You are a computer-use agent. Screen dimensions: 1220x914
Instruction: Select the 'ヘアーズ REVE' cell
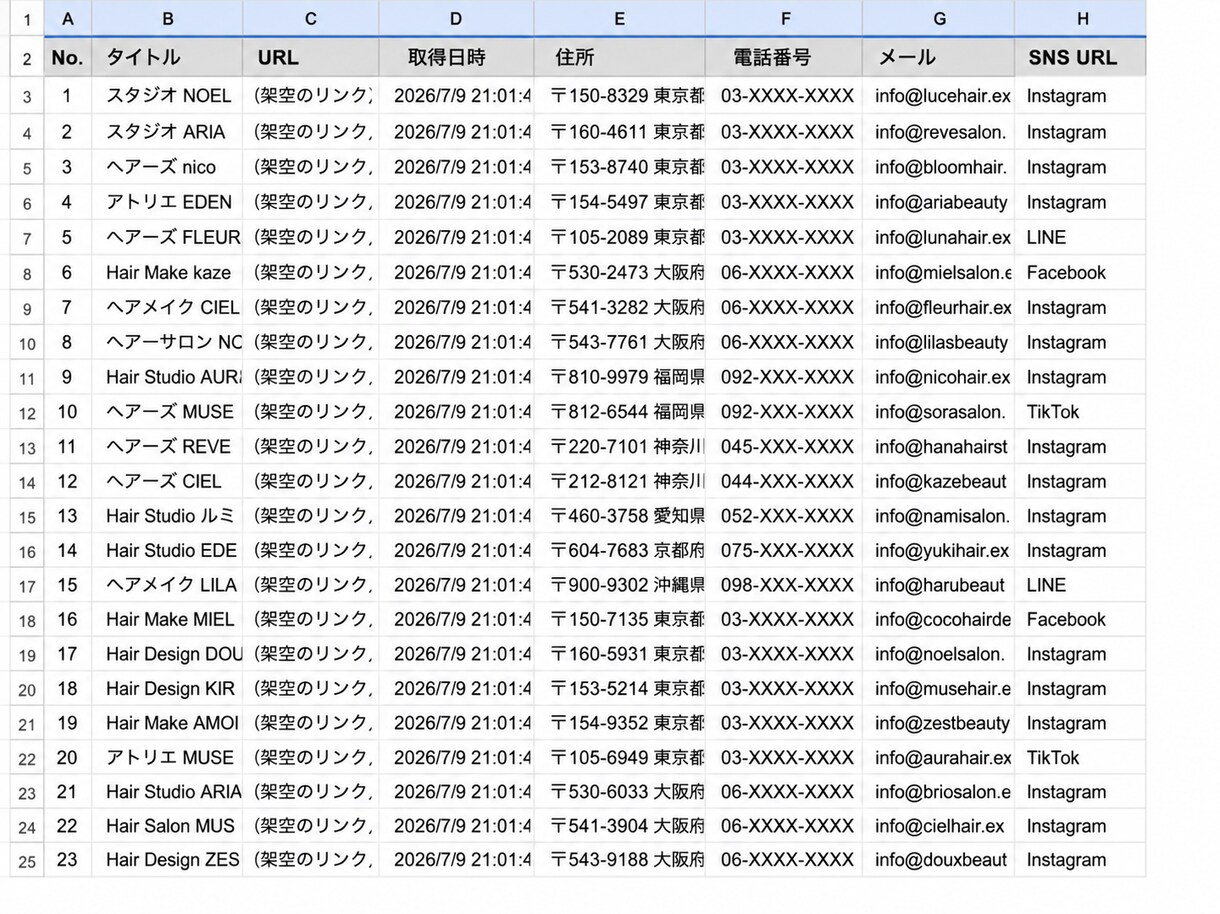[x=167, y=447]
